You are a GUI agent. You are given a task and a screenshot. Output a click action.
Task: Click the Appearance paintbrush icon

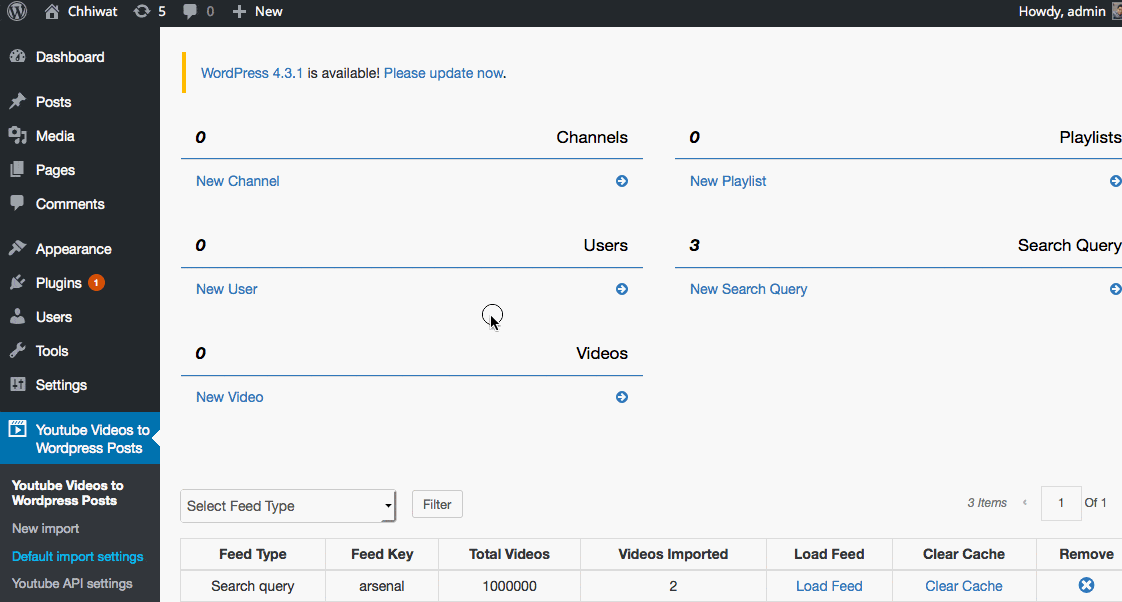(x=18, y=248)
